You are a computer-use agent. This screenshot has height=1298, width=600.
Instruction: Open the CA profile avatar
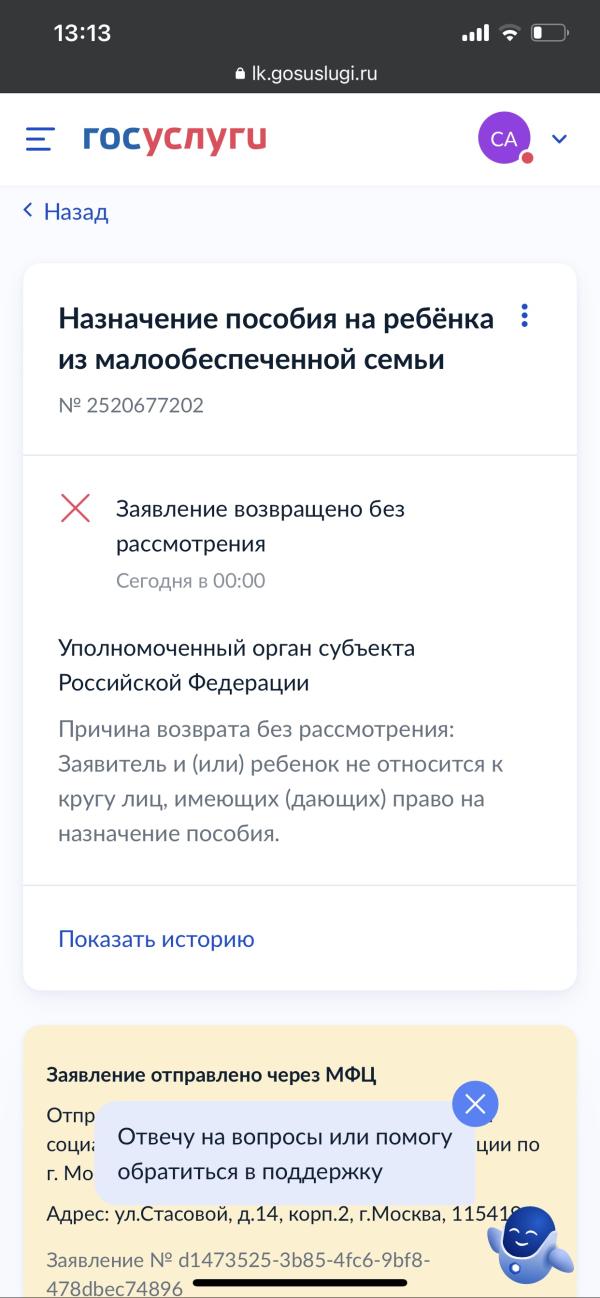505,139
